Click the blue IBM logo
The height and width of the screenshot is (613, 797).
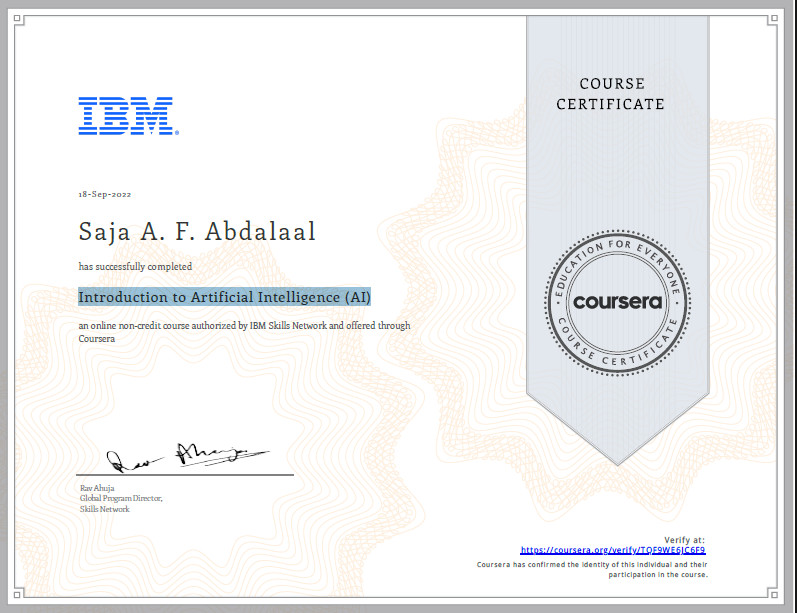point(128,116)
